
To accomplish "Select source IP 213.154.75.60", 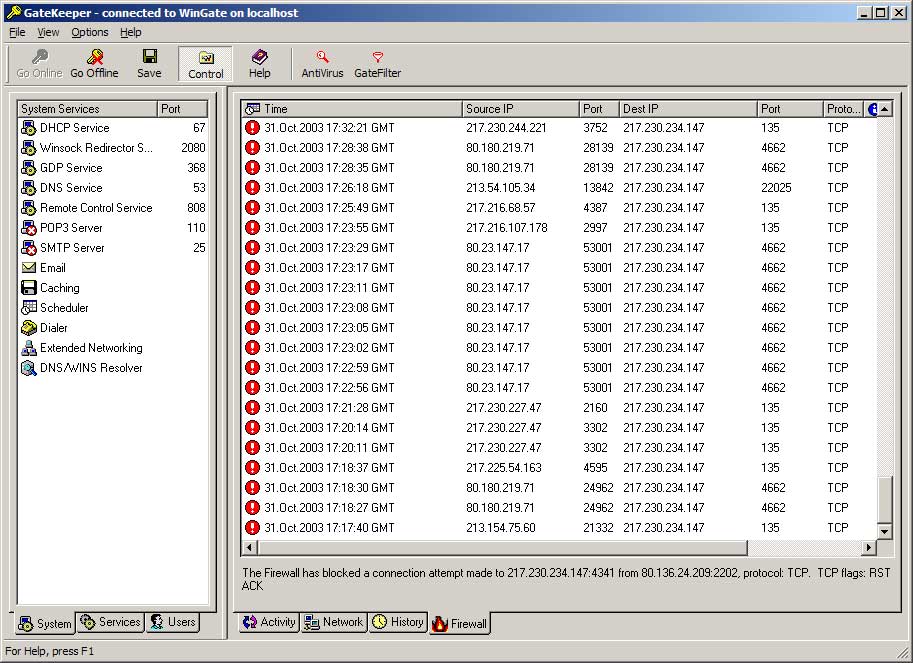I will pos(501,527).
